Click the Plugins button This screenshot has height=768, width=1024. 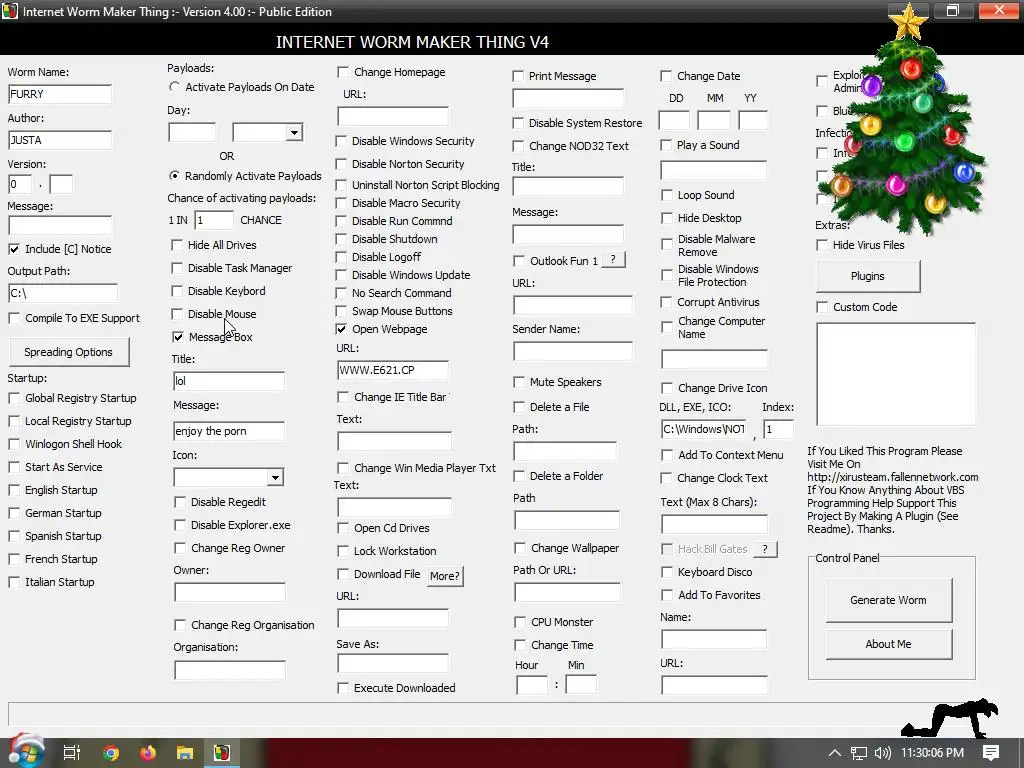point(868,276)
